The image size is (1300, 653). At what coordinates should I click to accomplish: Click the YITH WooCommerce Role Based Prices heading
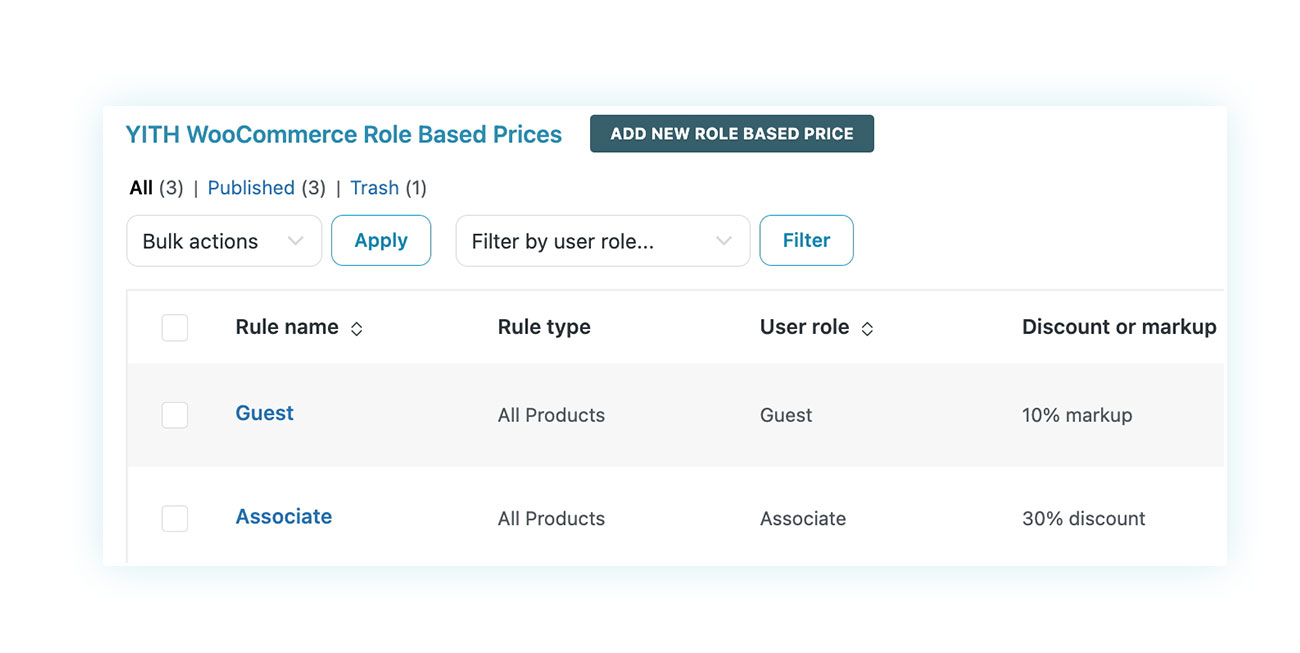(x=344, y=134)
